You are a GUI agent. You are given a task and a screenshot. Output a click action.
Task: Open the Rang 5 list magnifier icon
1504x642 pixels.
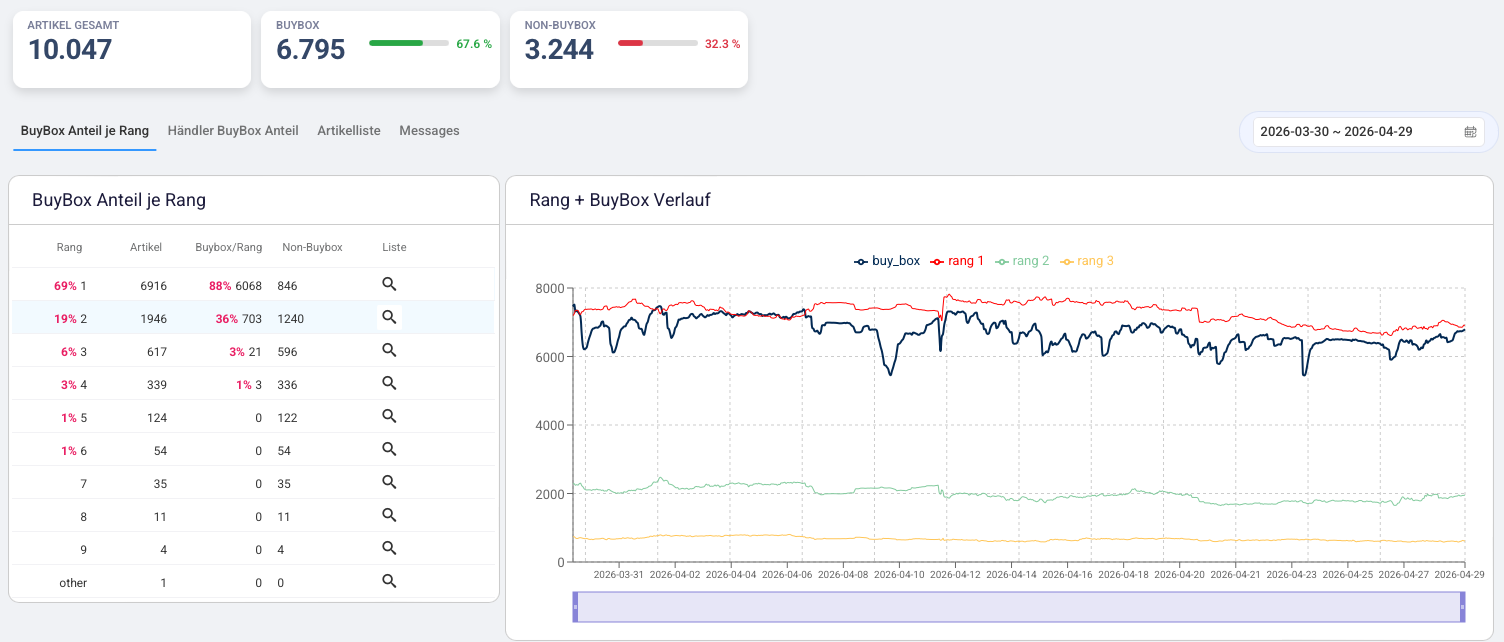pos(390,416)
